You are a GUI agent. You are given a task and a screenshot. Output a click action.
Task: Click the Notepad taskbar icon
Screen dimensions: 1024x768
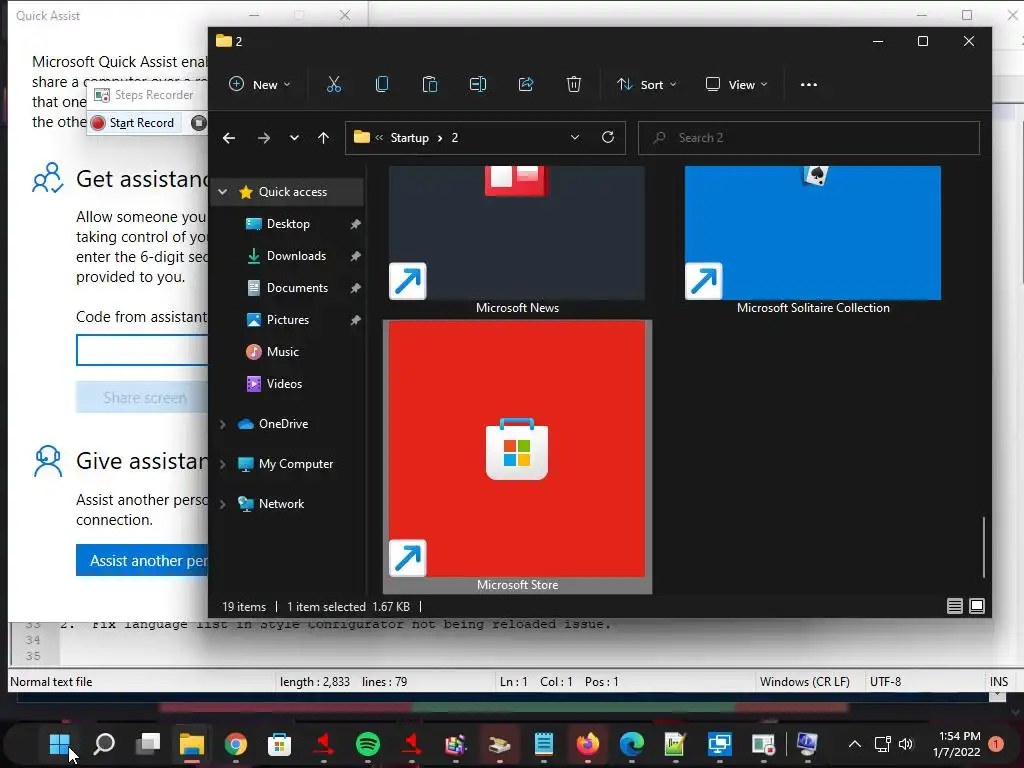pos(543,744)
